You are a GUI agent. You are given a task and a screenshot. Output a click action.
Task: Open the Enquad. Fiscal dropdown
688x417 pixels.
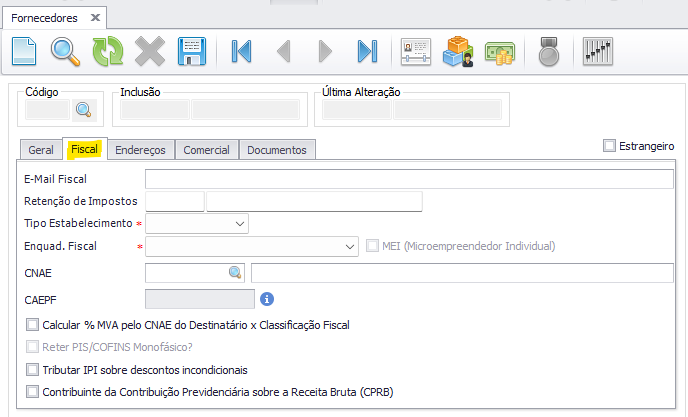click(349, 246)
